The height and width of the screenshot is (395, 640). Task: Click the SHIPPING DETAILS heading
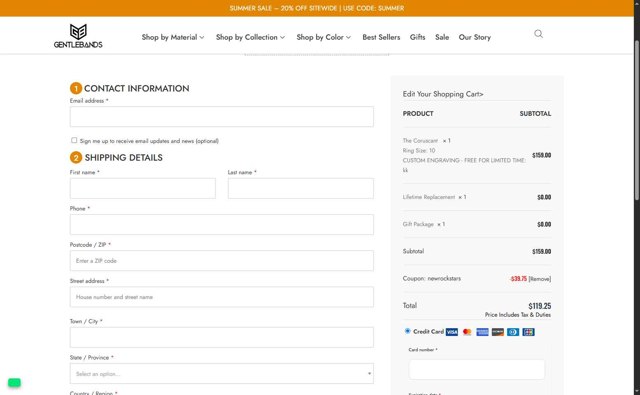123,158
